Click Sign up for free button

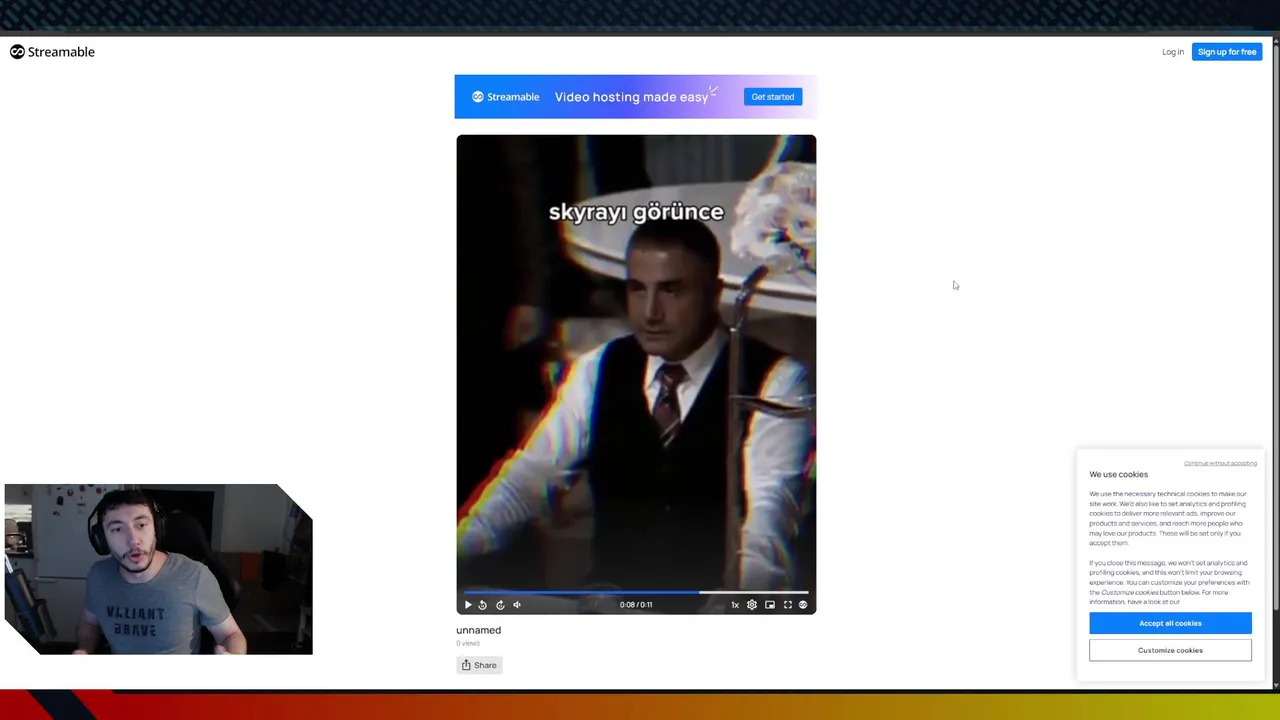1227,52
